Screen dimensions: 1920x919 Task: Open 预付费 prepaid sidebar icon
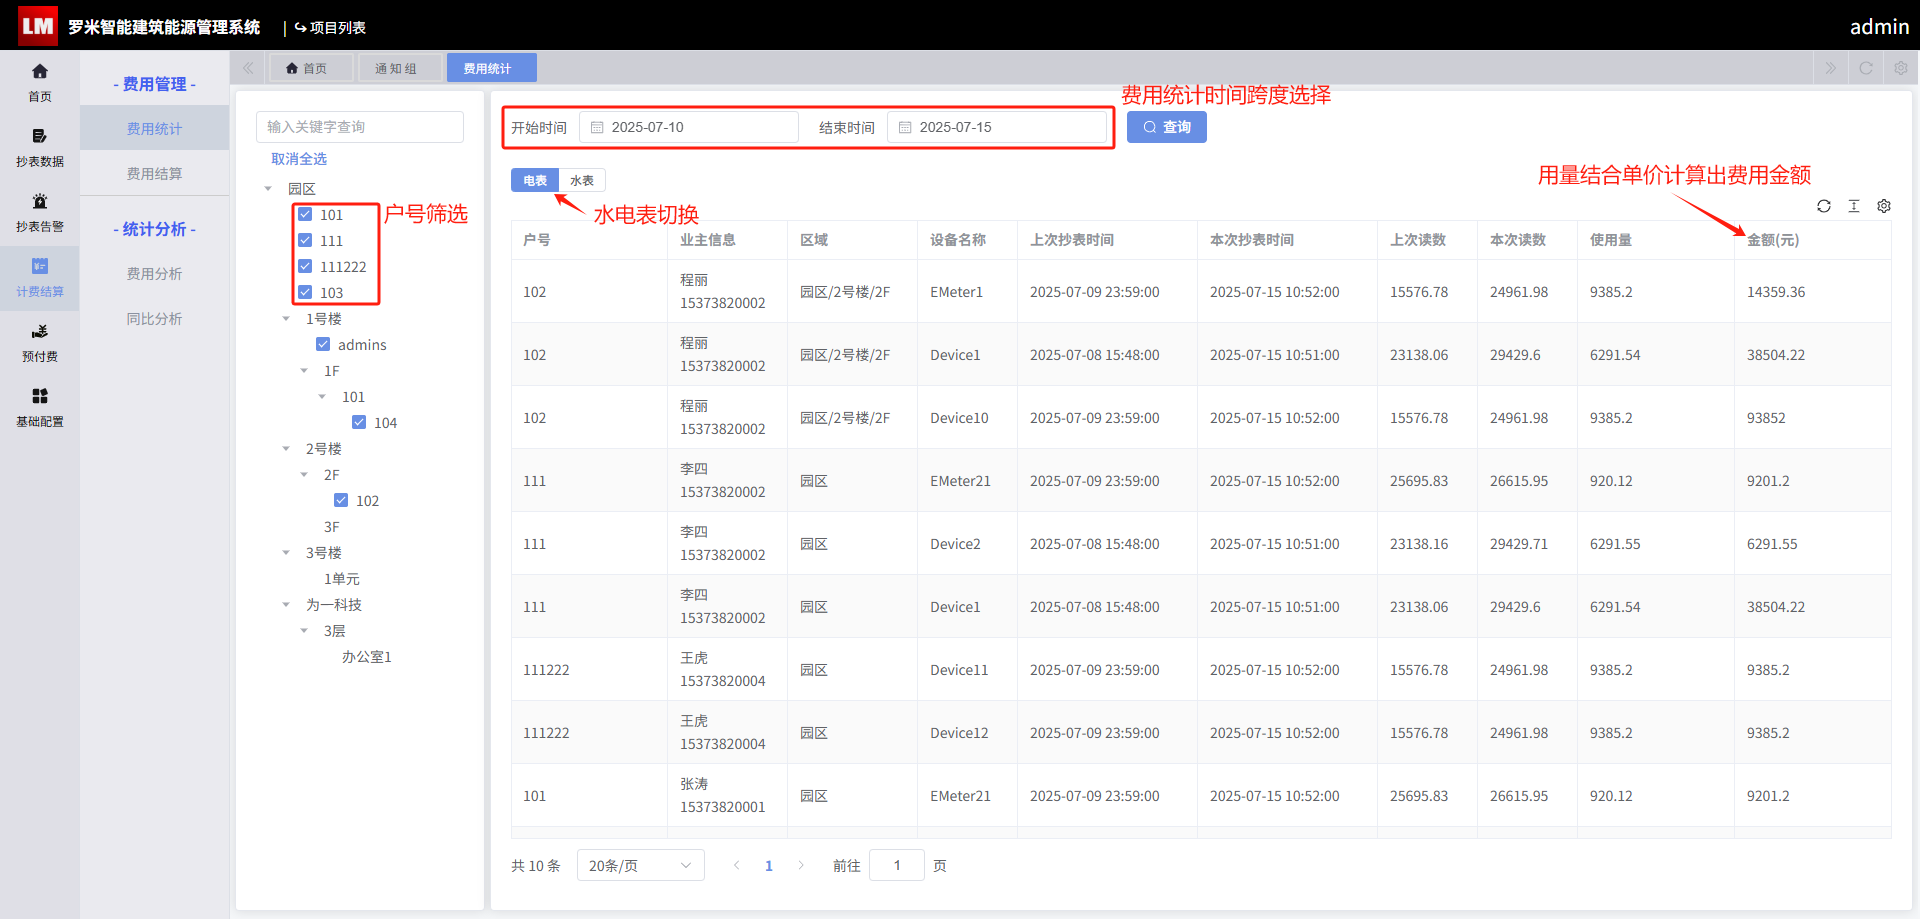tap(40, 342)
